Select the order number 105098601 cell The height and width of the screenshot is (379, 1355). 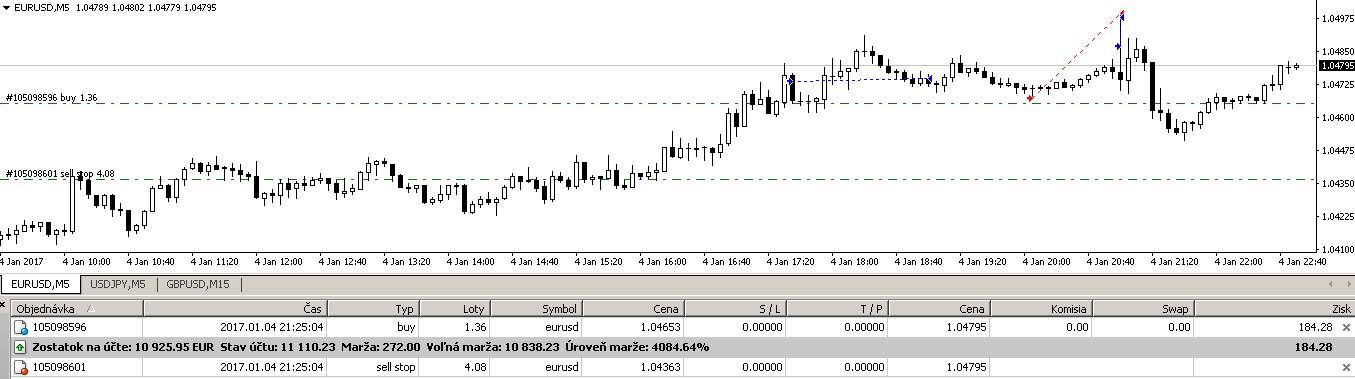59,368
